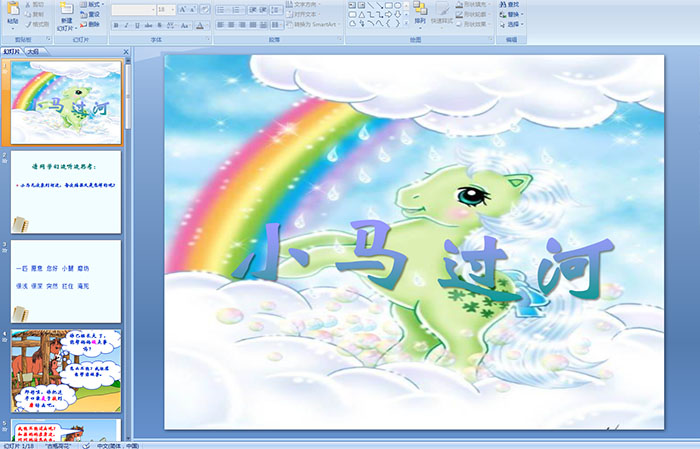Select the right arrow shape in gallery
700x449 pixels.
(x=388, y=14)
